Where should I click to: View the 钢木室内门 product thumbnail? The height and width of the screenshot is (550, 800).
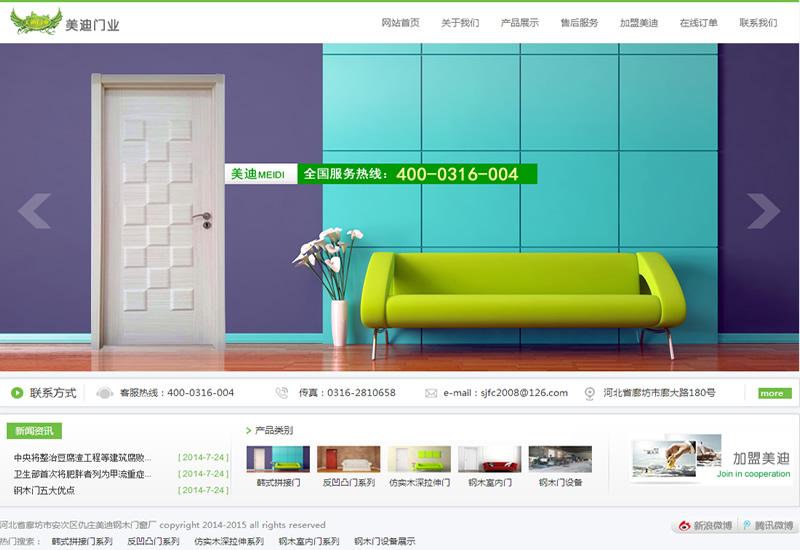(x=490, y=459)
